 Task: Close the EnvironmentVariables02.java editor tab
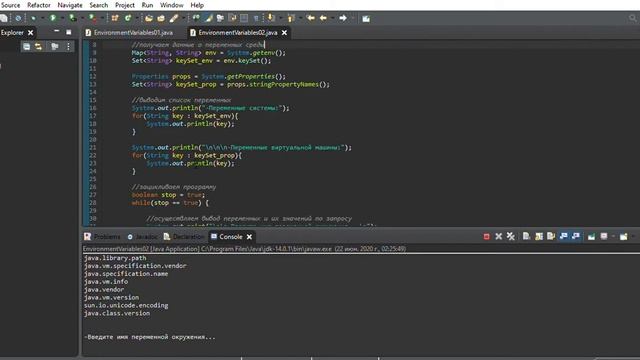pos(284,33)
